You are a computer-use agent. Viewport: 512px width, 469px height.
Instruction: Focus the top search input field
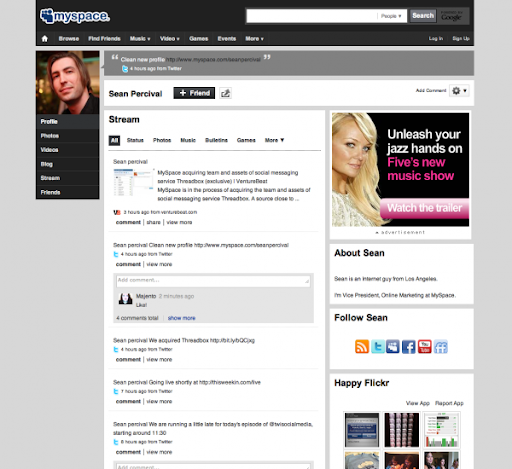(x=311, y=16)
